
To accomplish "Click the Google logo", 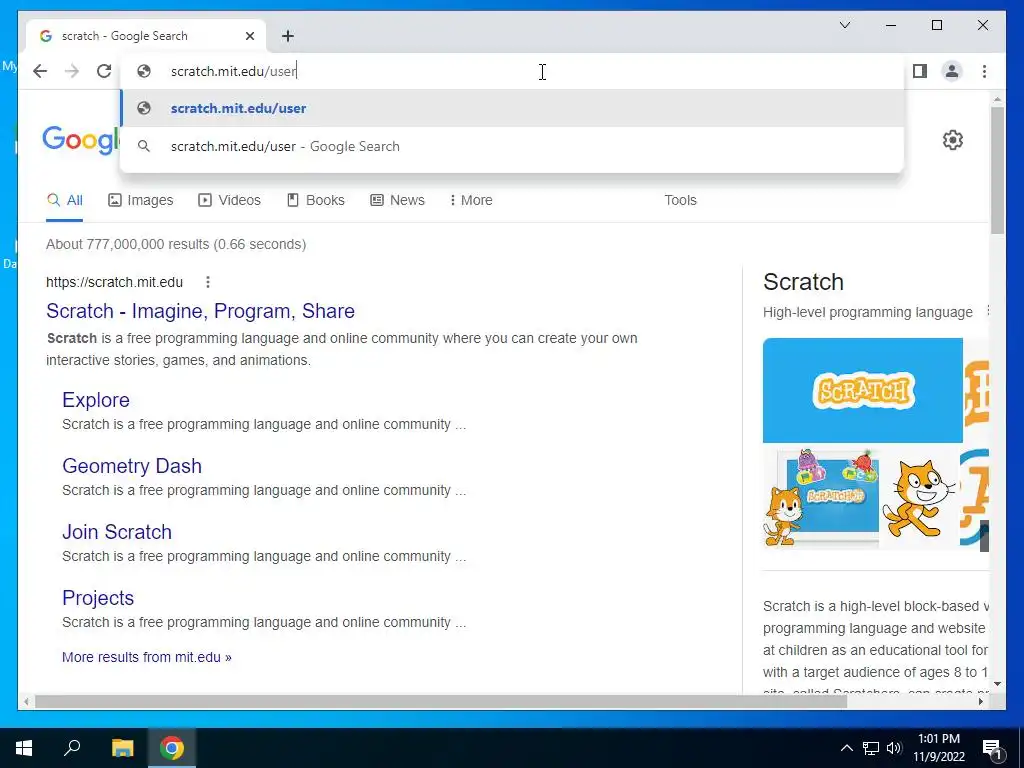I will (x=80, y=140).
